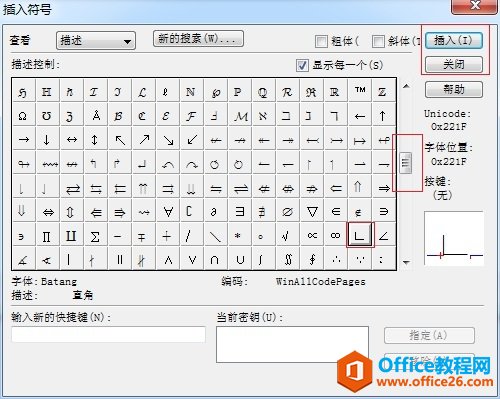Select the union ∪ symbol
Viewport: 500px width, 399px height.
click(x=240, y=259)
